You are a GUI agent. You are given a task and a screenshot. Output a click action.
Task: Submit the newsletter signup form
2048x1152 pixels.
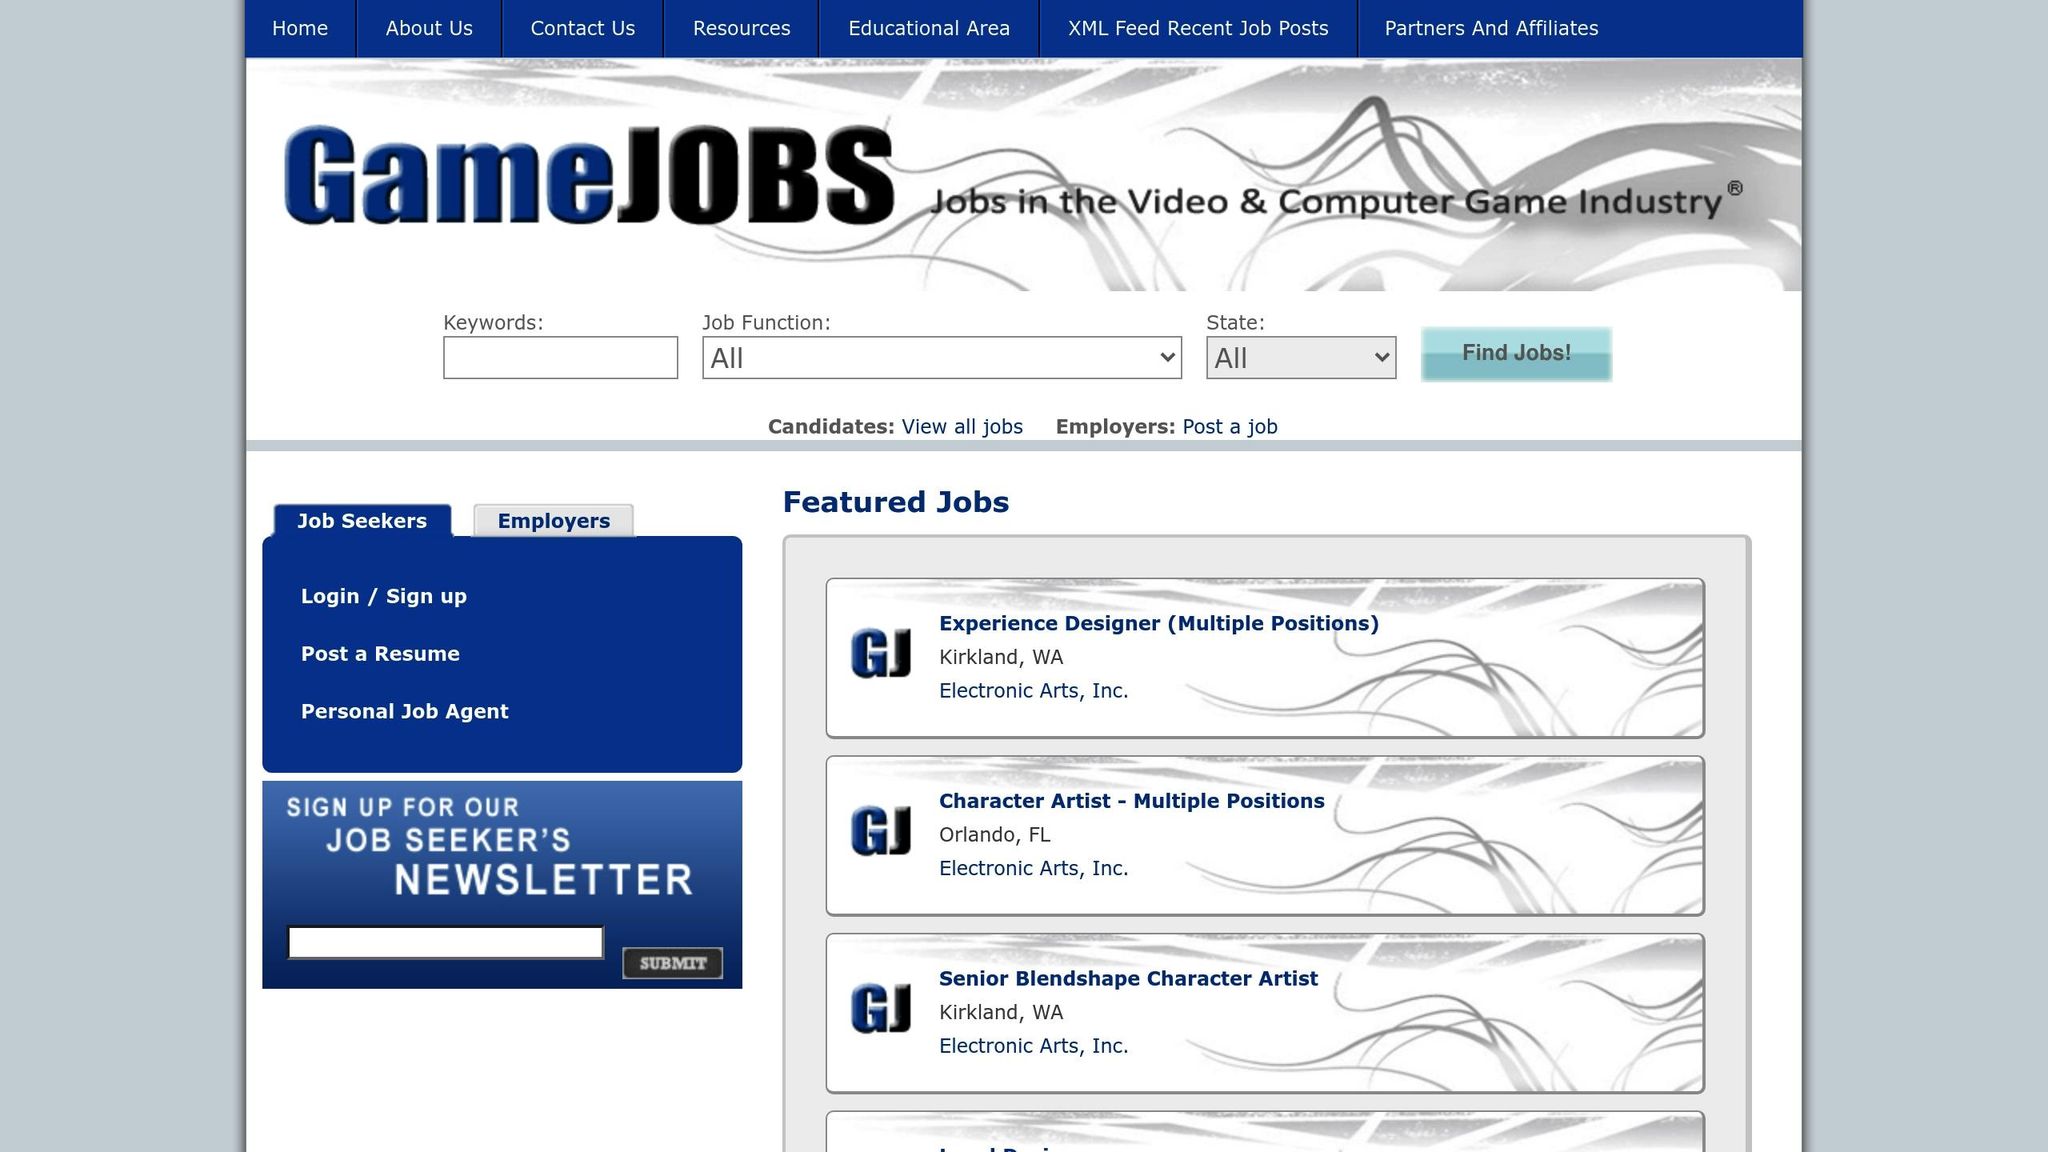672,963
